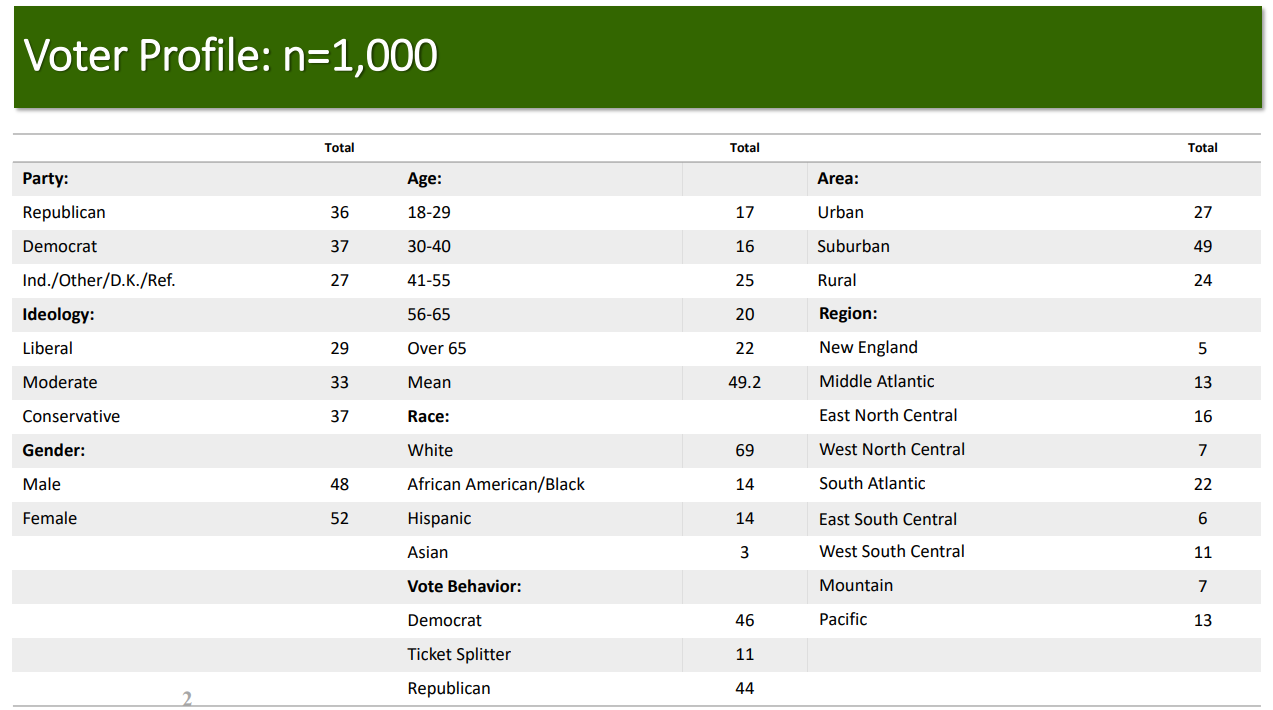Click the 'Age:' section heading
Viewport: 1273px width, 710px height.
tap(424, 179)
